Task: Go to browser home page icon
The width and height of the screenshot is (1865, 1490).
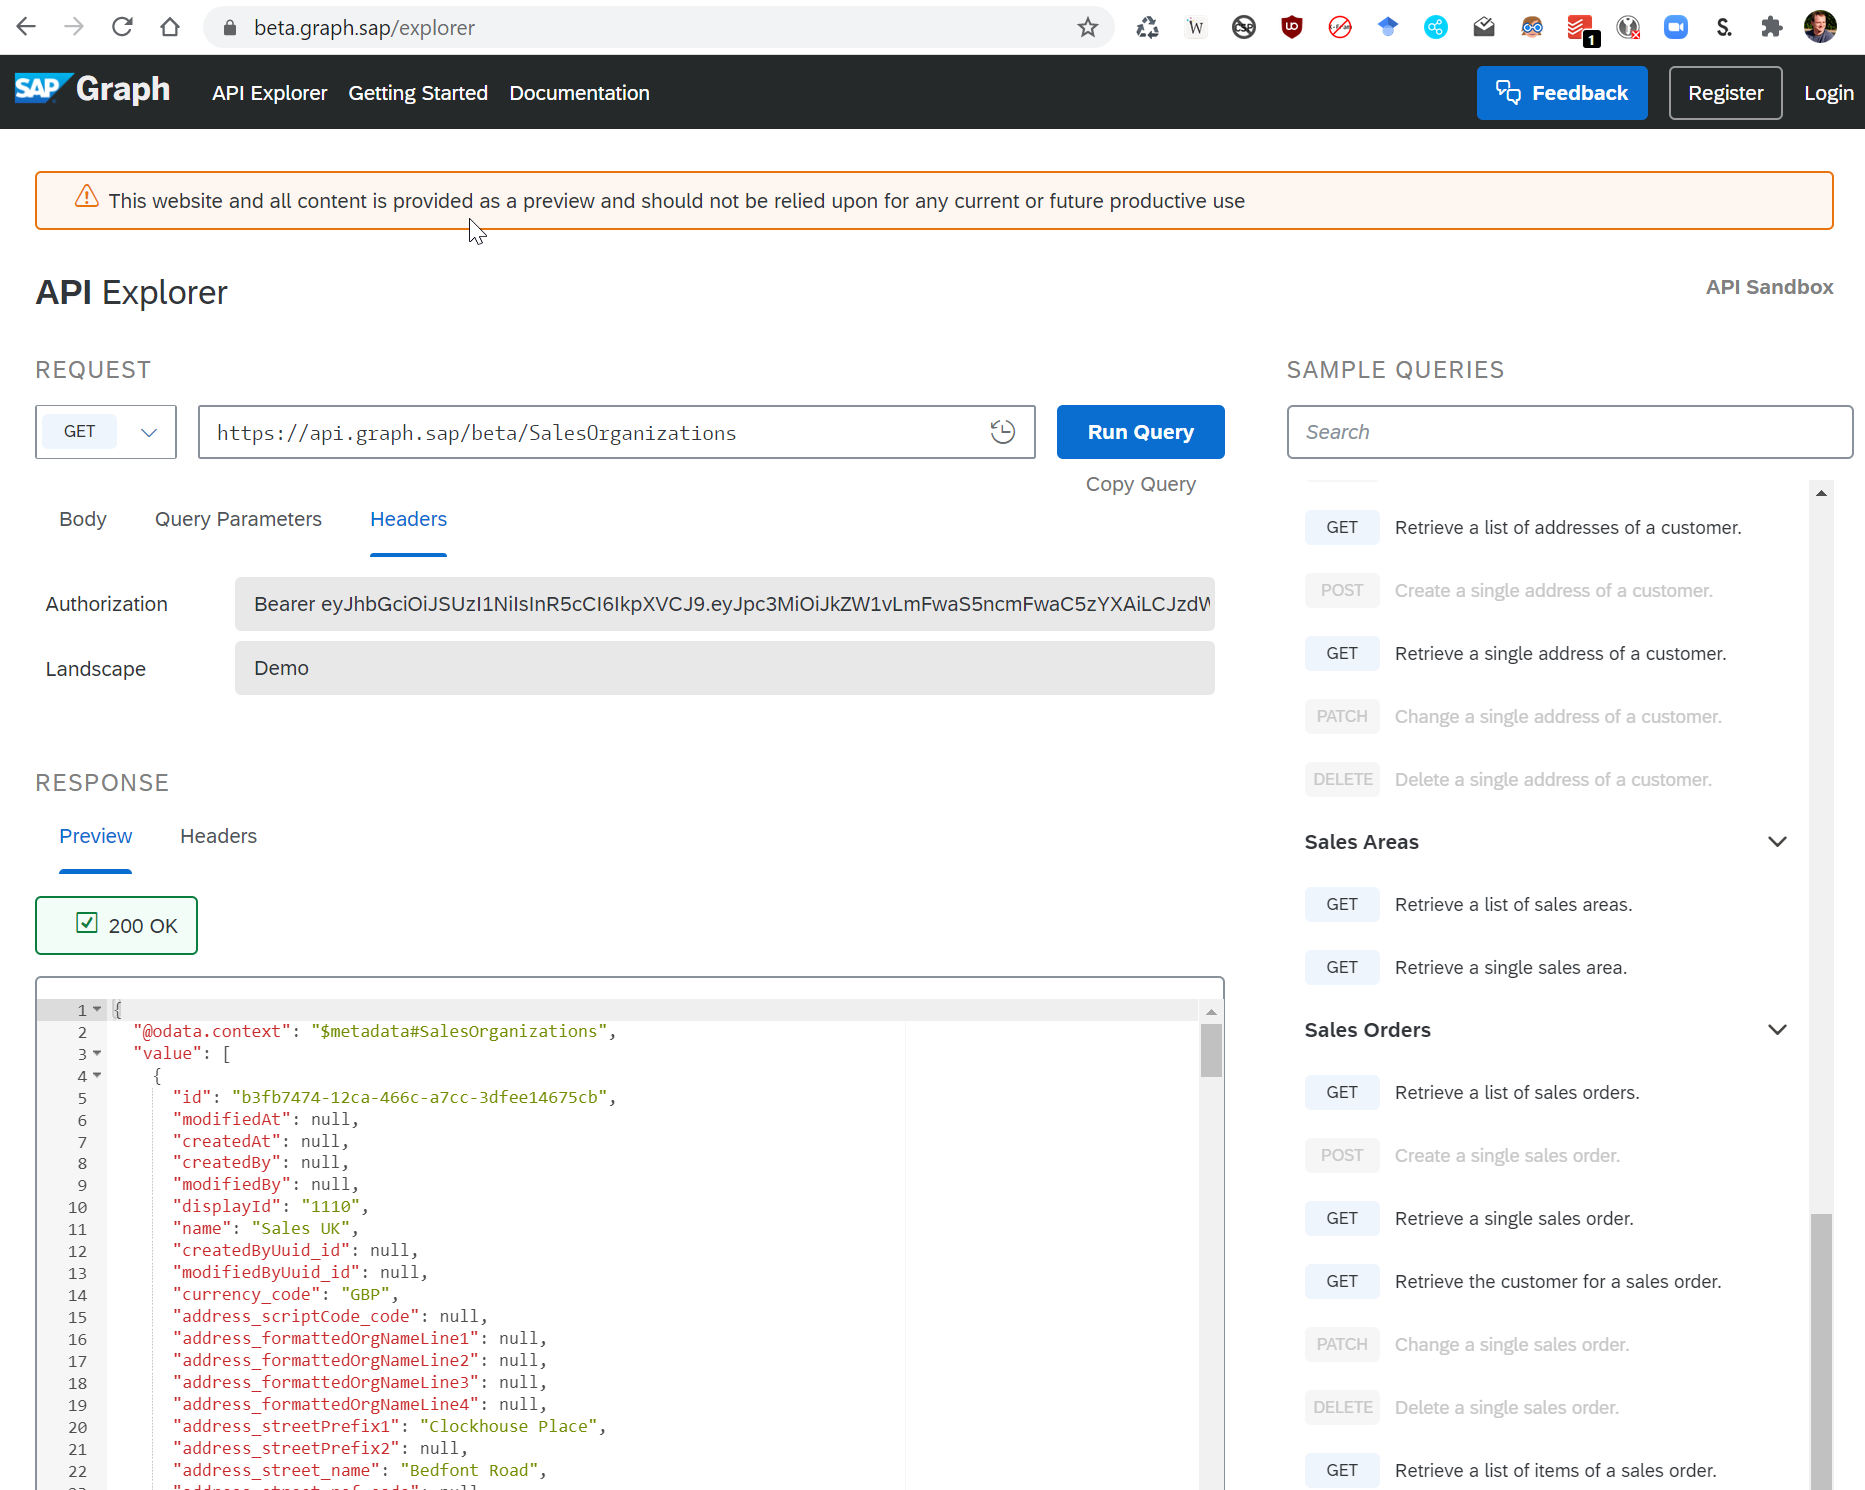Action: [170, 27]
